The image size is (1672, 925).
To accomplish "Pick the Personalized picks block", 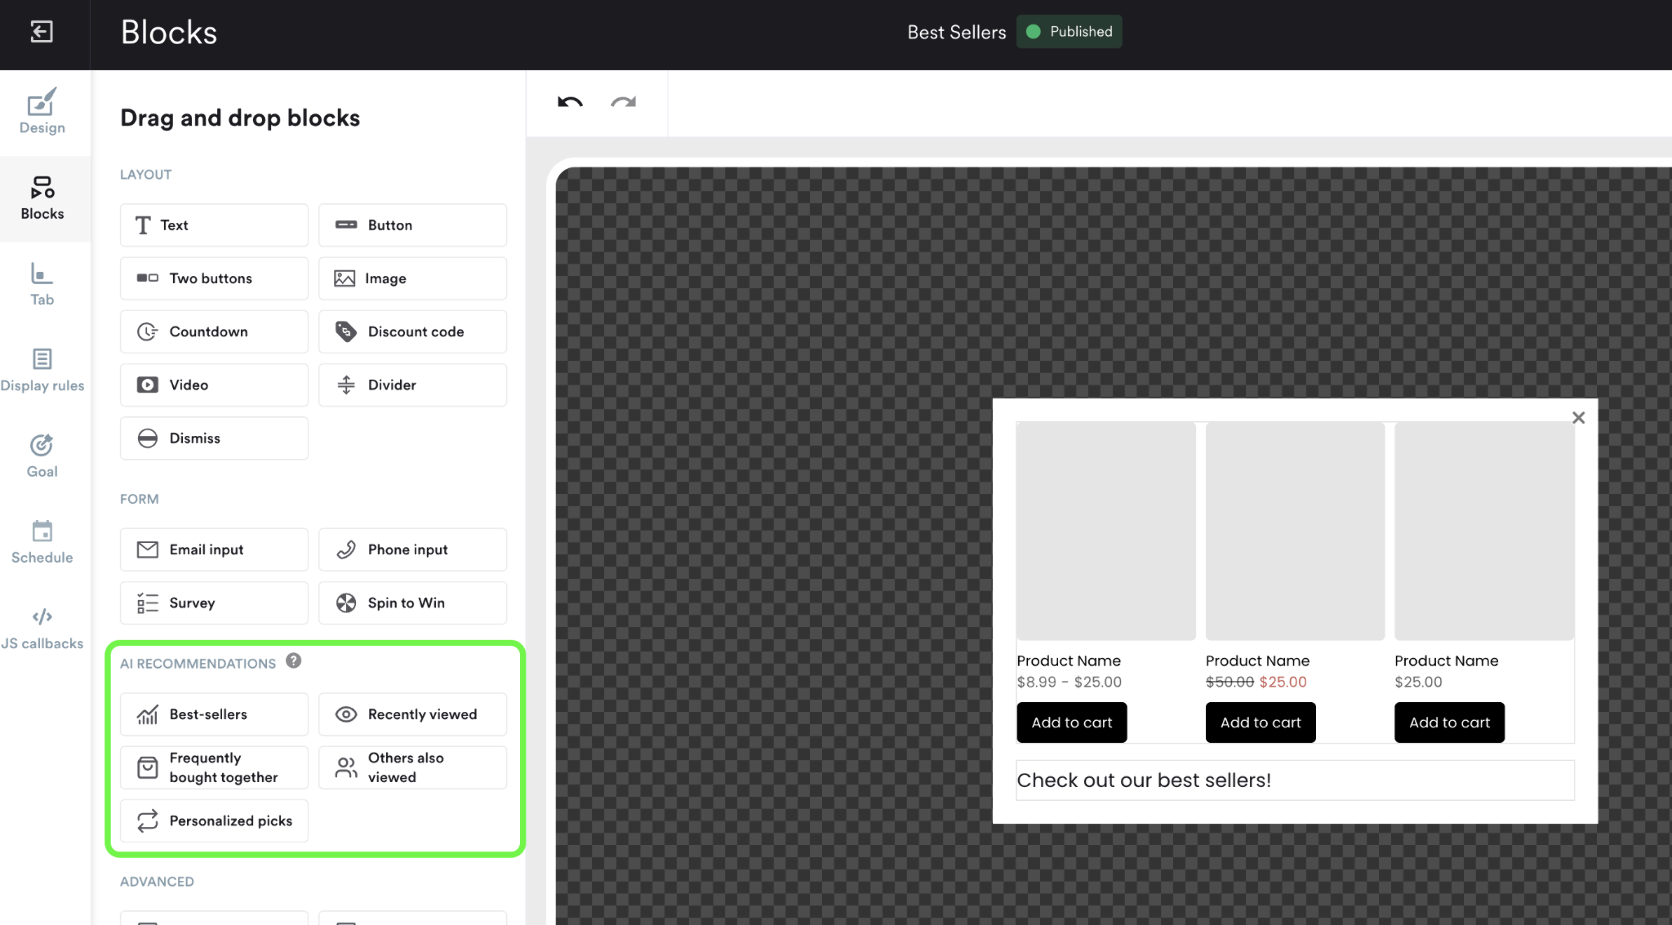I will (214, 821).
